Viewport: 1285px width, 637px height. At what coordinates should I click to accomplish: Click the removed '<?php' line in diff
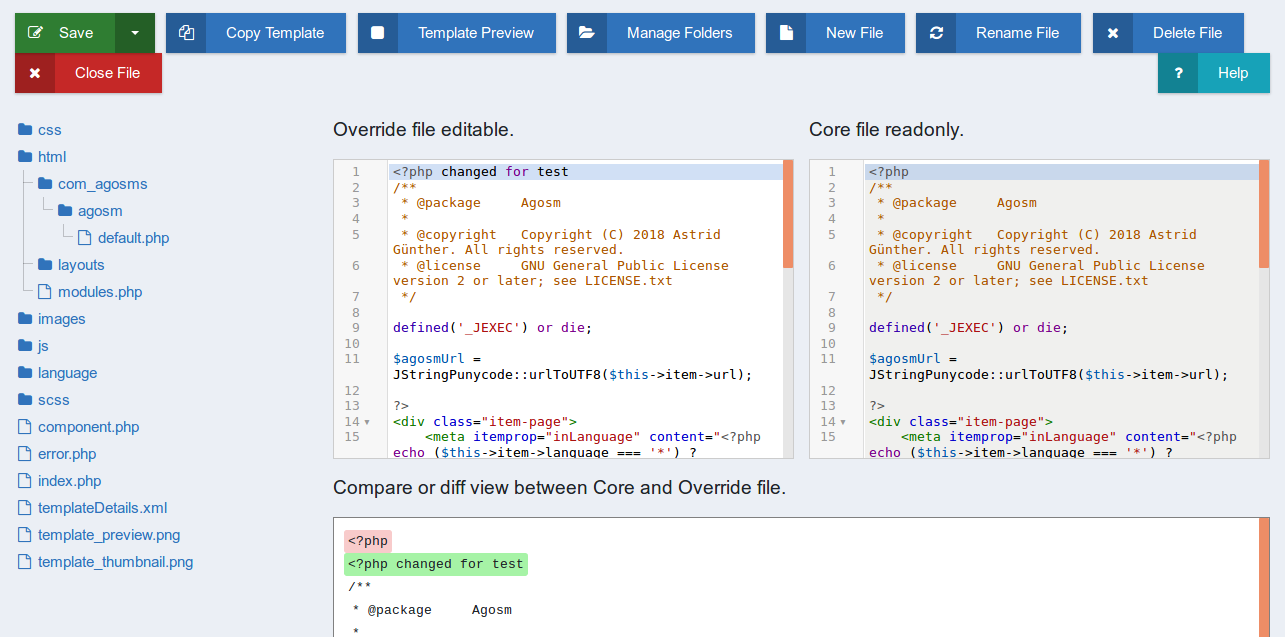point(368,541)
